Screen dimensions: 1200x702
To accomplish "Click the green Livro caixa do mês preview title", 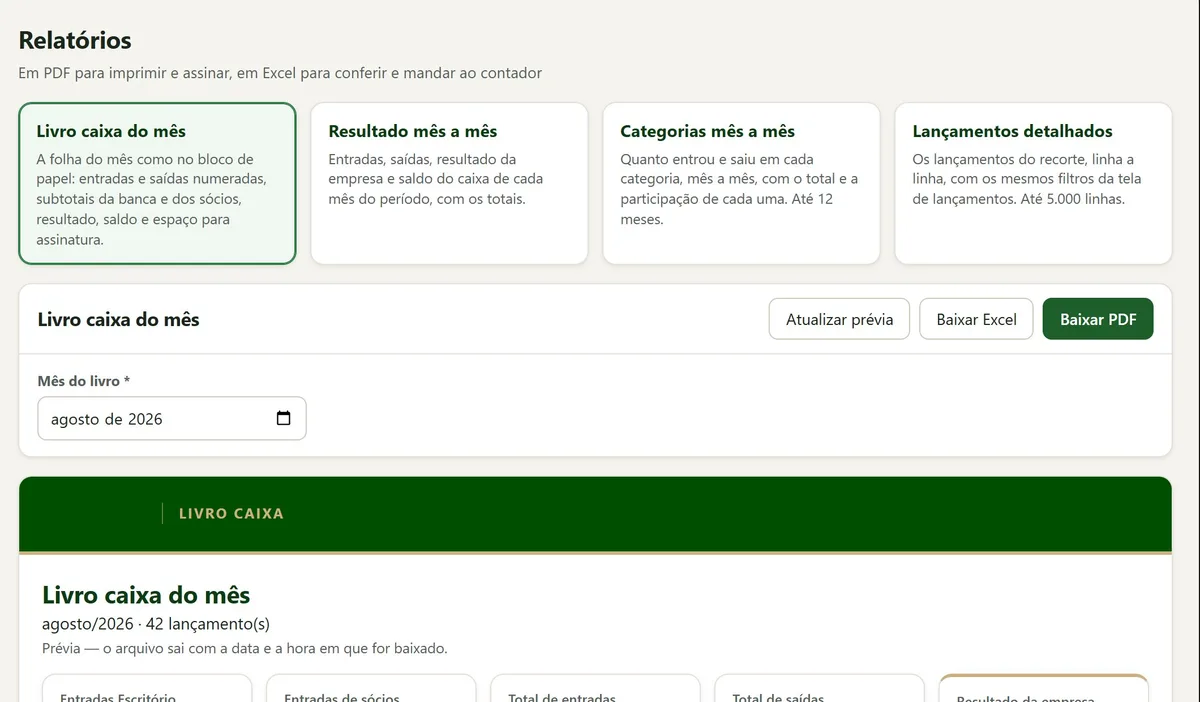I will point(146,595).
